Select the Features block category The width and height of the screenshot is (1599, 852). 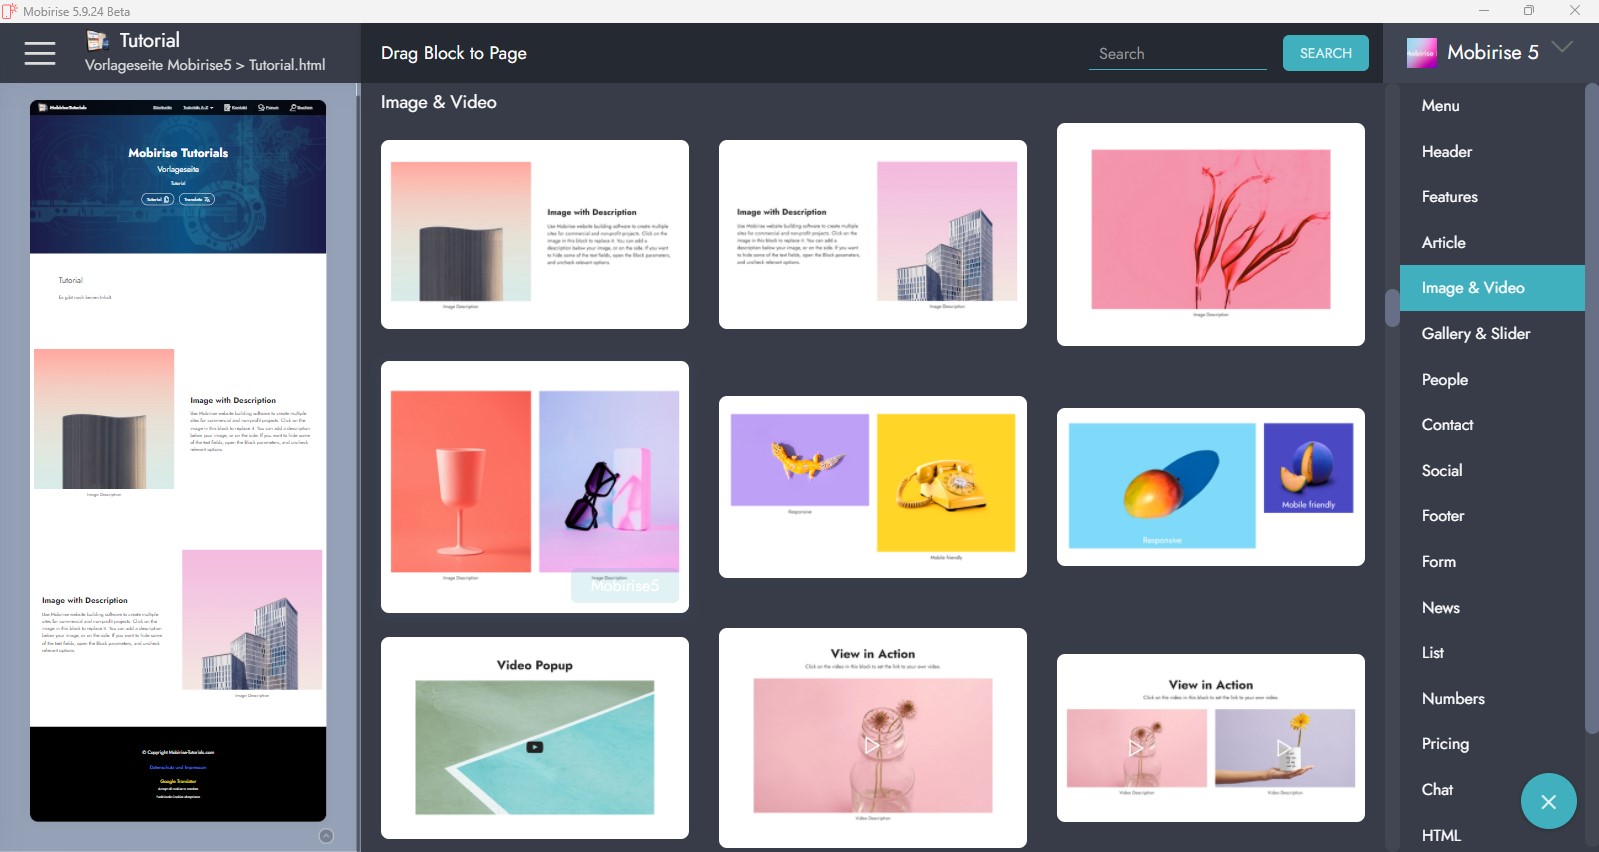(x=1450, y=197)
